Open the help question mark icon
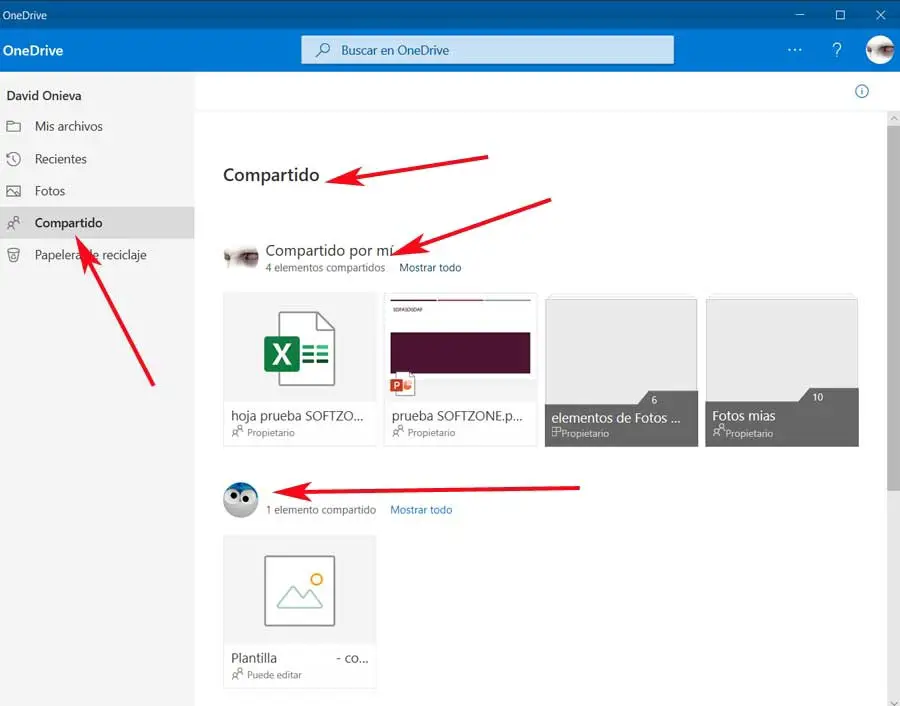Screen dimensions: 900x706 837,50
